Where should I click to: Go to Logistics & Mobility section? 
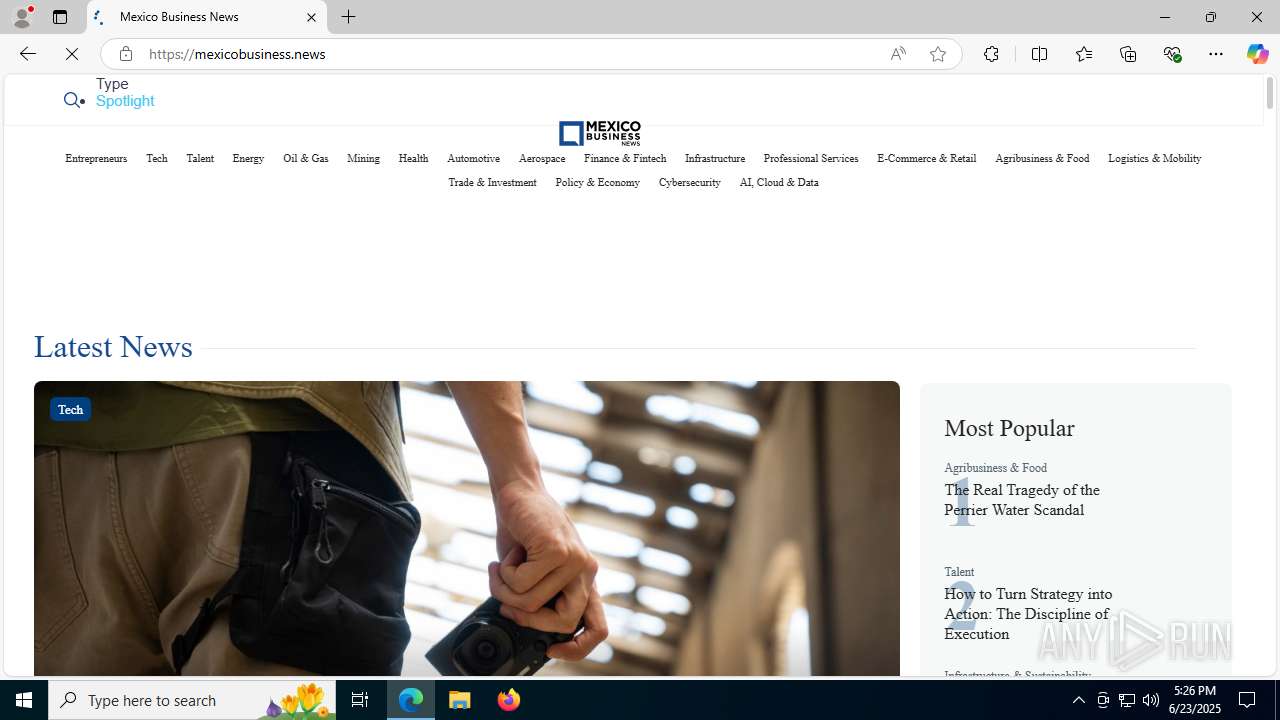tap(1154, 159)
